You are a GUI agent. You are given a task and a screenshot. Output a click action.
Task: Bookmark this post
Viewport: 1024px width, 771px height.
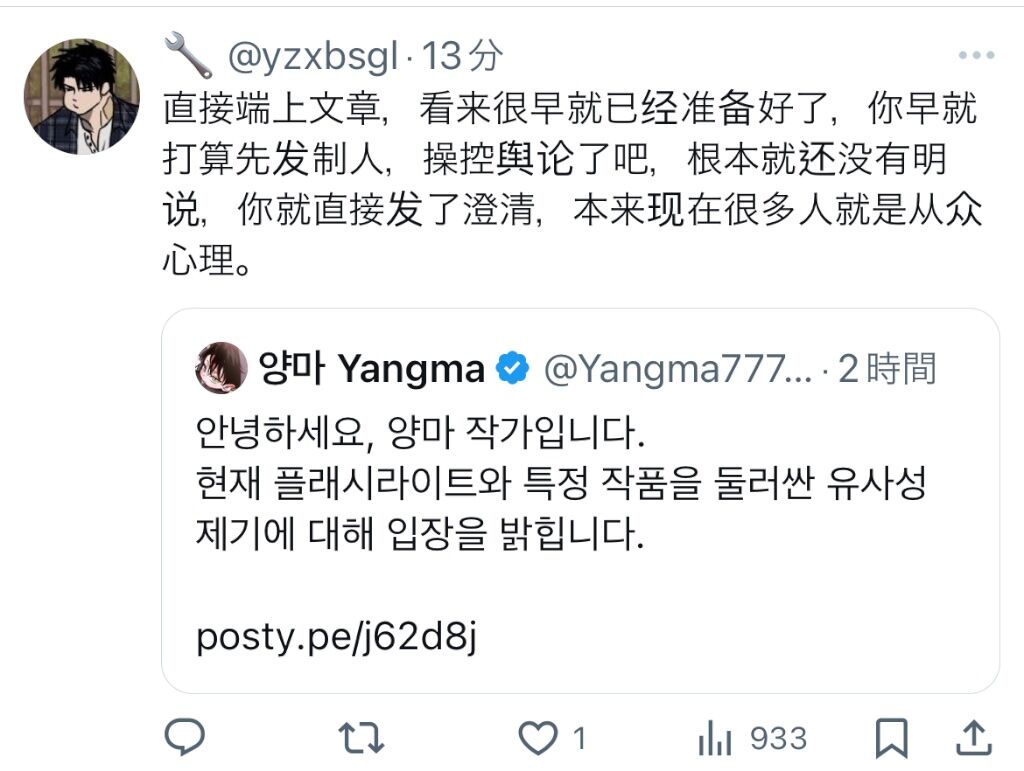point(891,738)
